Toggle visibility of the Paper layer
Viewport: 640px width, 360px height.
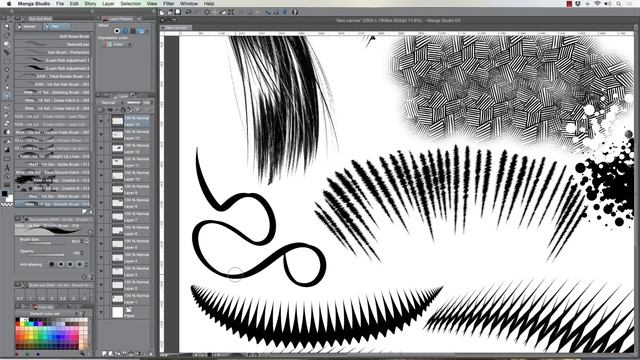pyautogui.click(x=101, y=312)
